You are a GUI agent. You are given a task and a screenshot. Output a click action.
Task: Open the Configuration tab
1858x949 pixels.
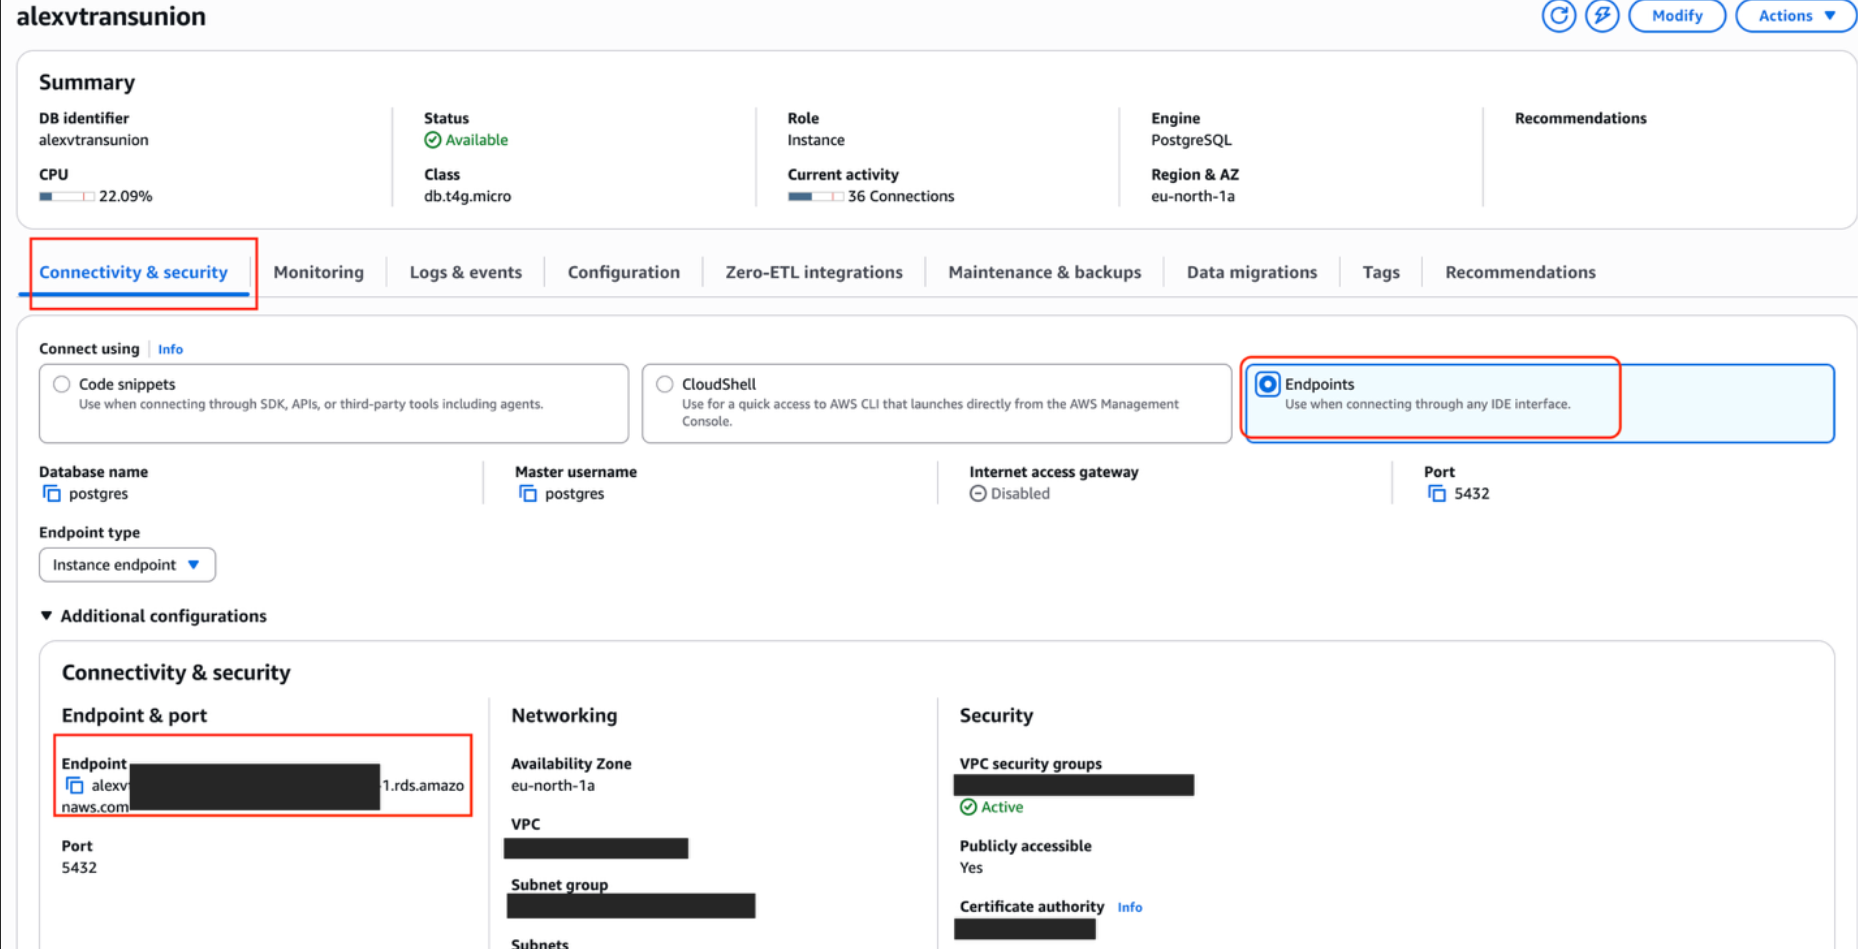[x=623, y=272]
